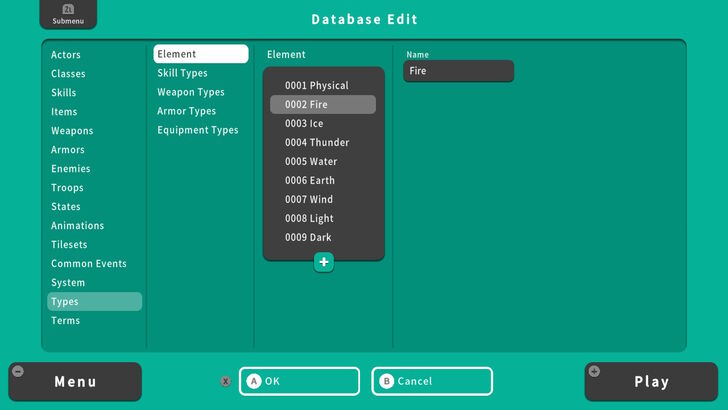Screen dimensions: 728x410
Task: Click the Cancel button
Action: [432, 381]
